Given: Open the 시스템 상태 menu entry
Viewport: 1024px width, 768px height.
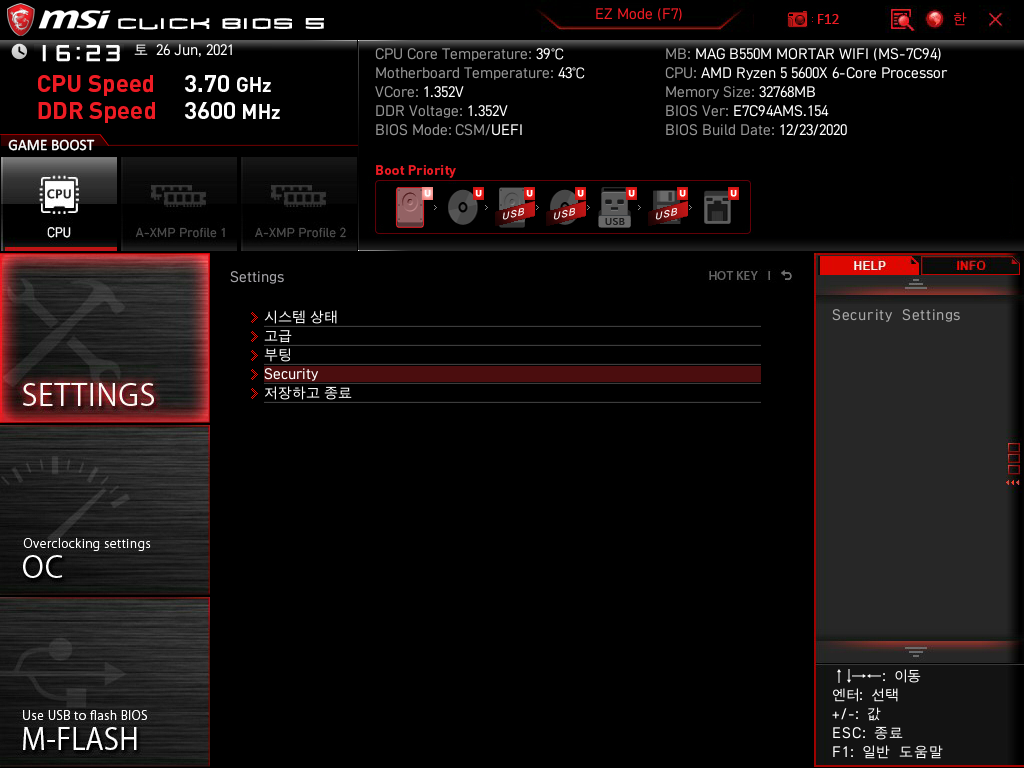Looking at the screenshot, I should 512,317.
